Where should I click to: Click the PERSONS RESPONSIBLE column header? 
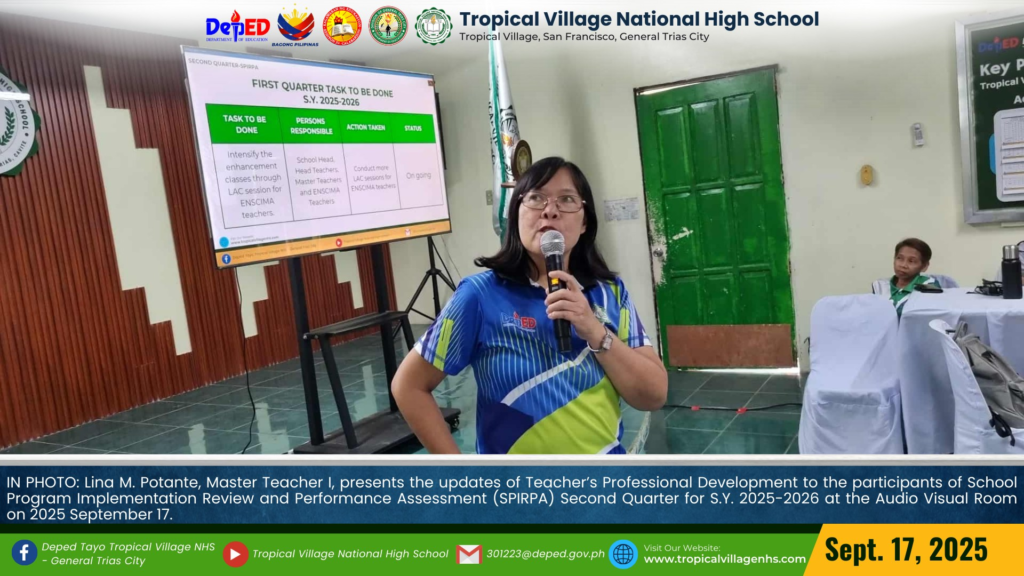[x=311, y=126]
